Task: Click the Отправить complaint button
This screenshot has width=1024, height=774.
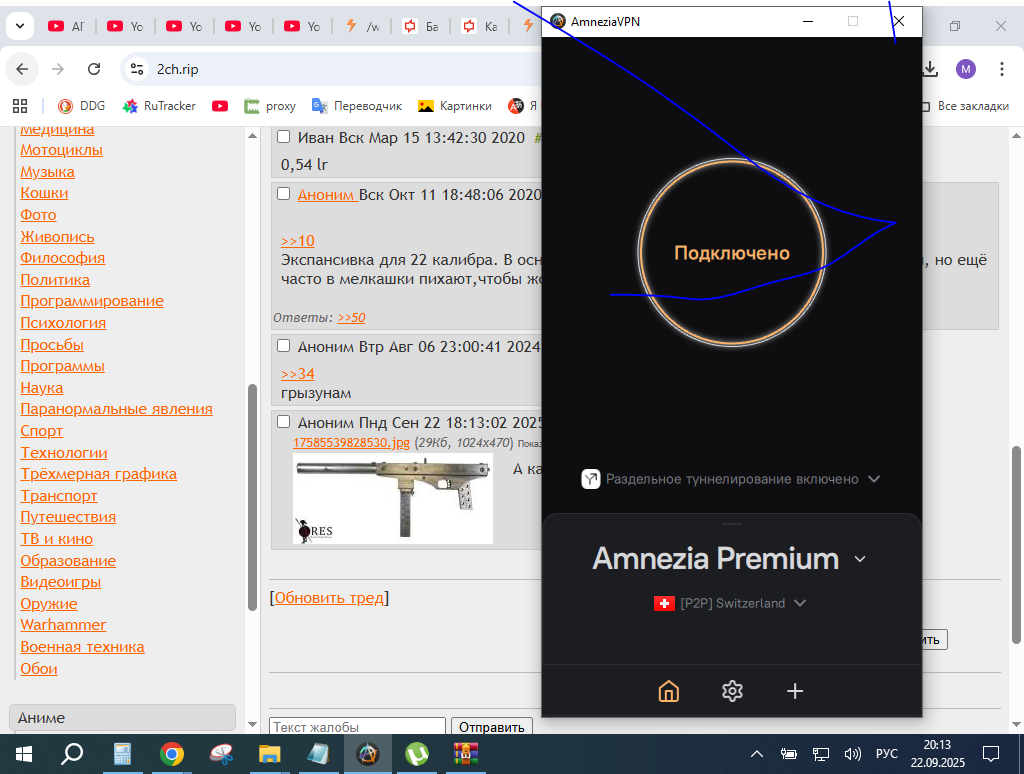Action: pos(492,727)
